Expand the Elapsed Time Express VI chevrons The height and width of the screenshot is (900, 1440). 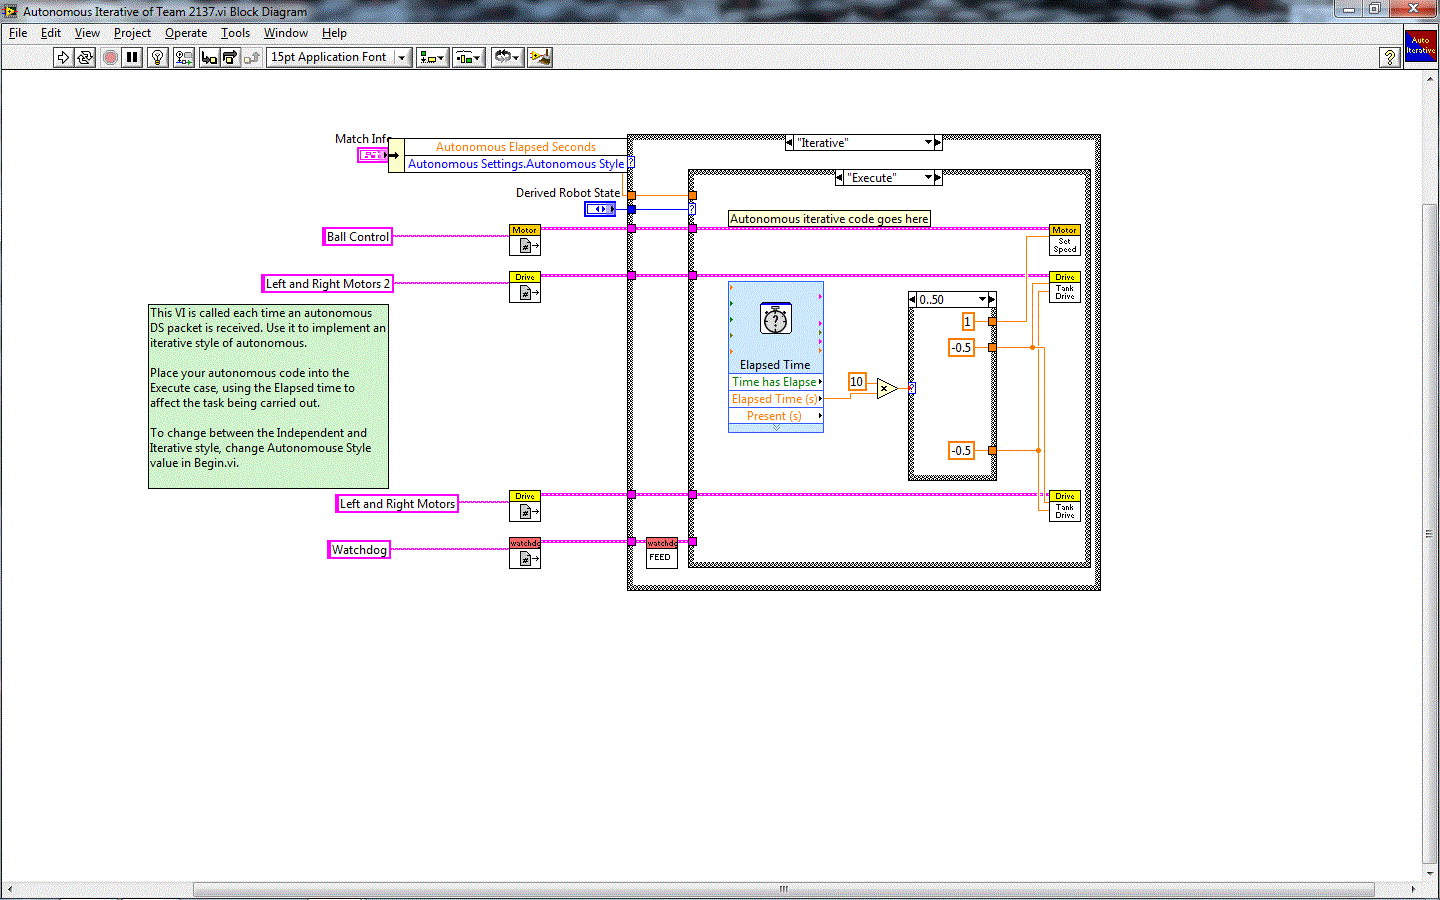tap(776, 428)
